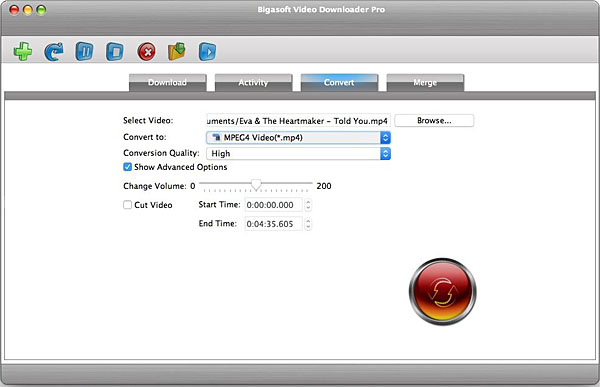Open the Merge tab
Viewport: 600px width, 387px height.
tap(425, 83)
